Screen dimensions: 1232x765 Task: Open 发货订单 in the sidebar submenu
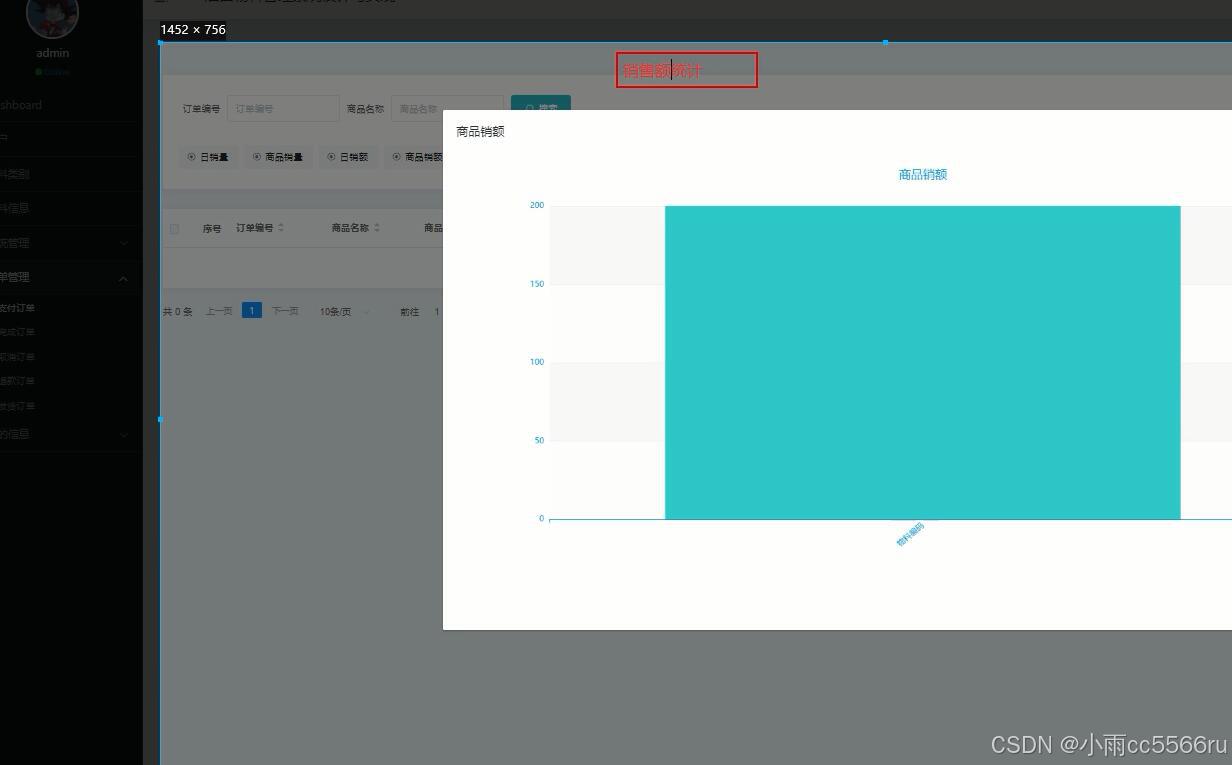coord(17,406)
